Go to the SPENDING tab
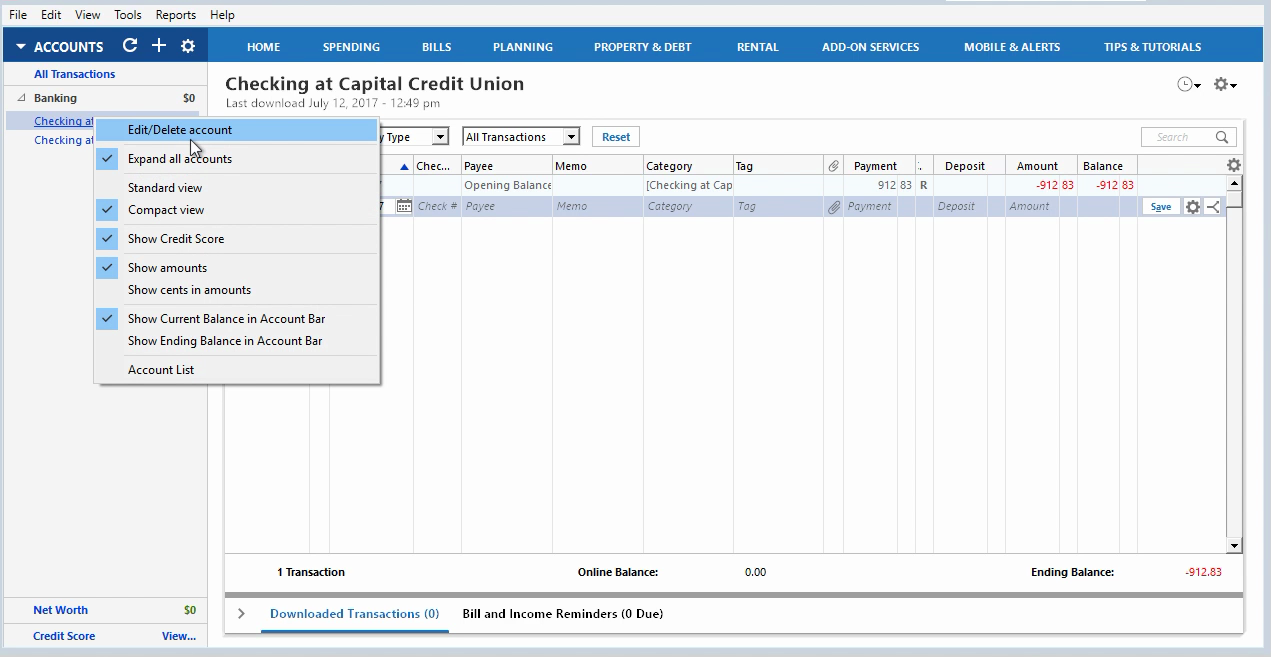Screen dimensions: 1271x657 click(351, 47)
